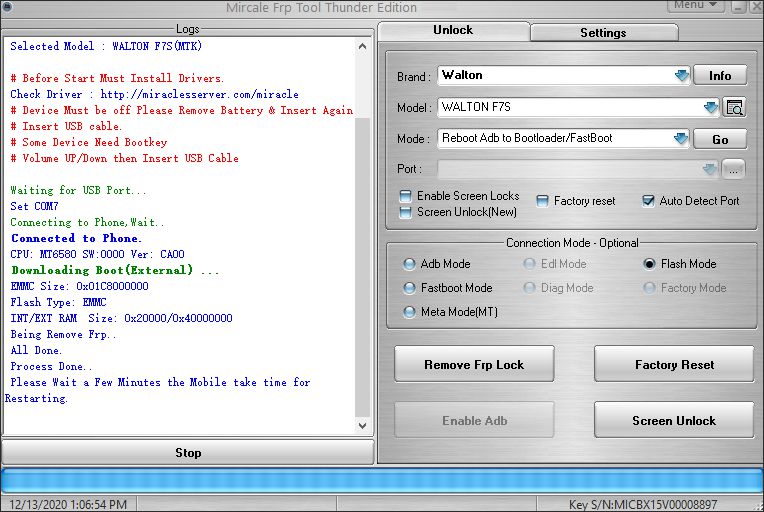The width and height of the screenshot is (764, 512).
Task: Select the Diag Mode radio button
Action: (529, 288)
